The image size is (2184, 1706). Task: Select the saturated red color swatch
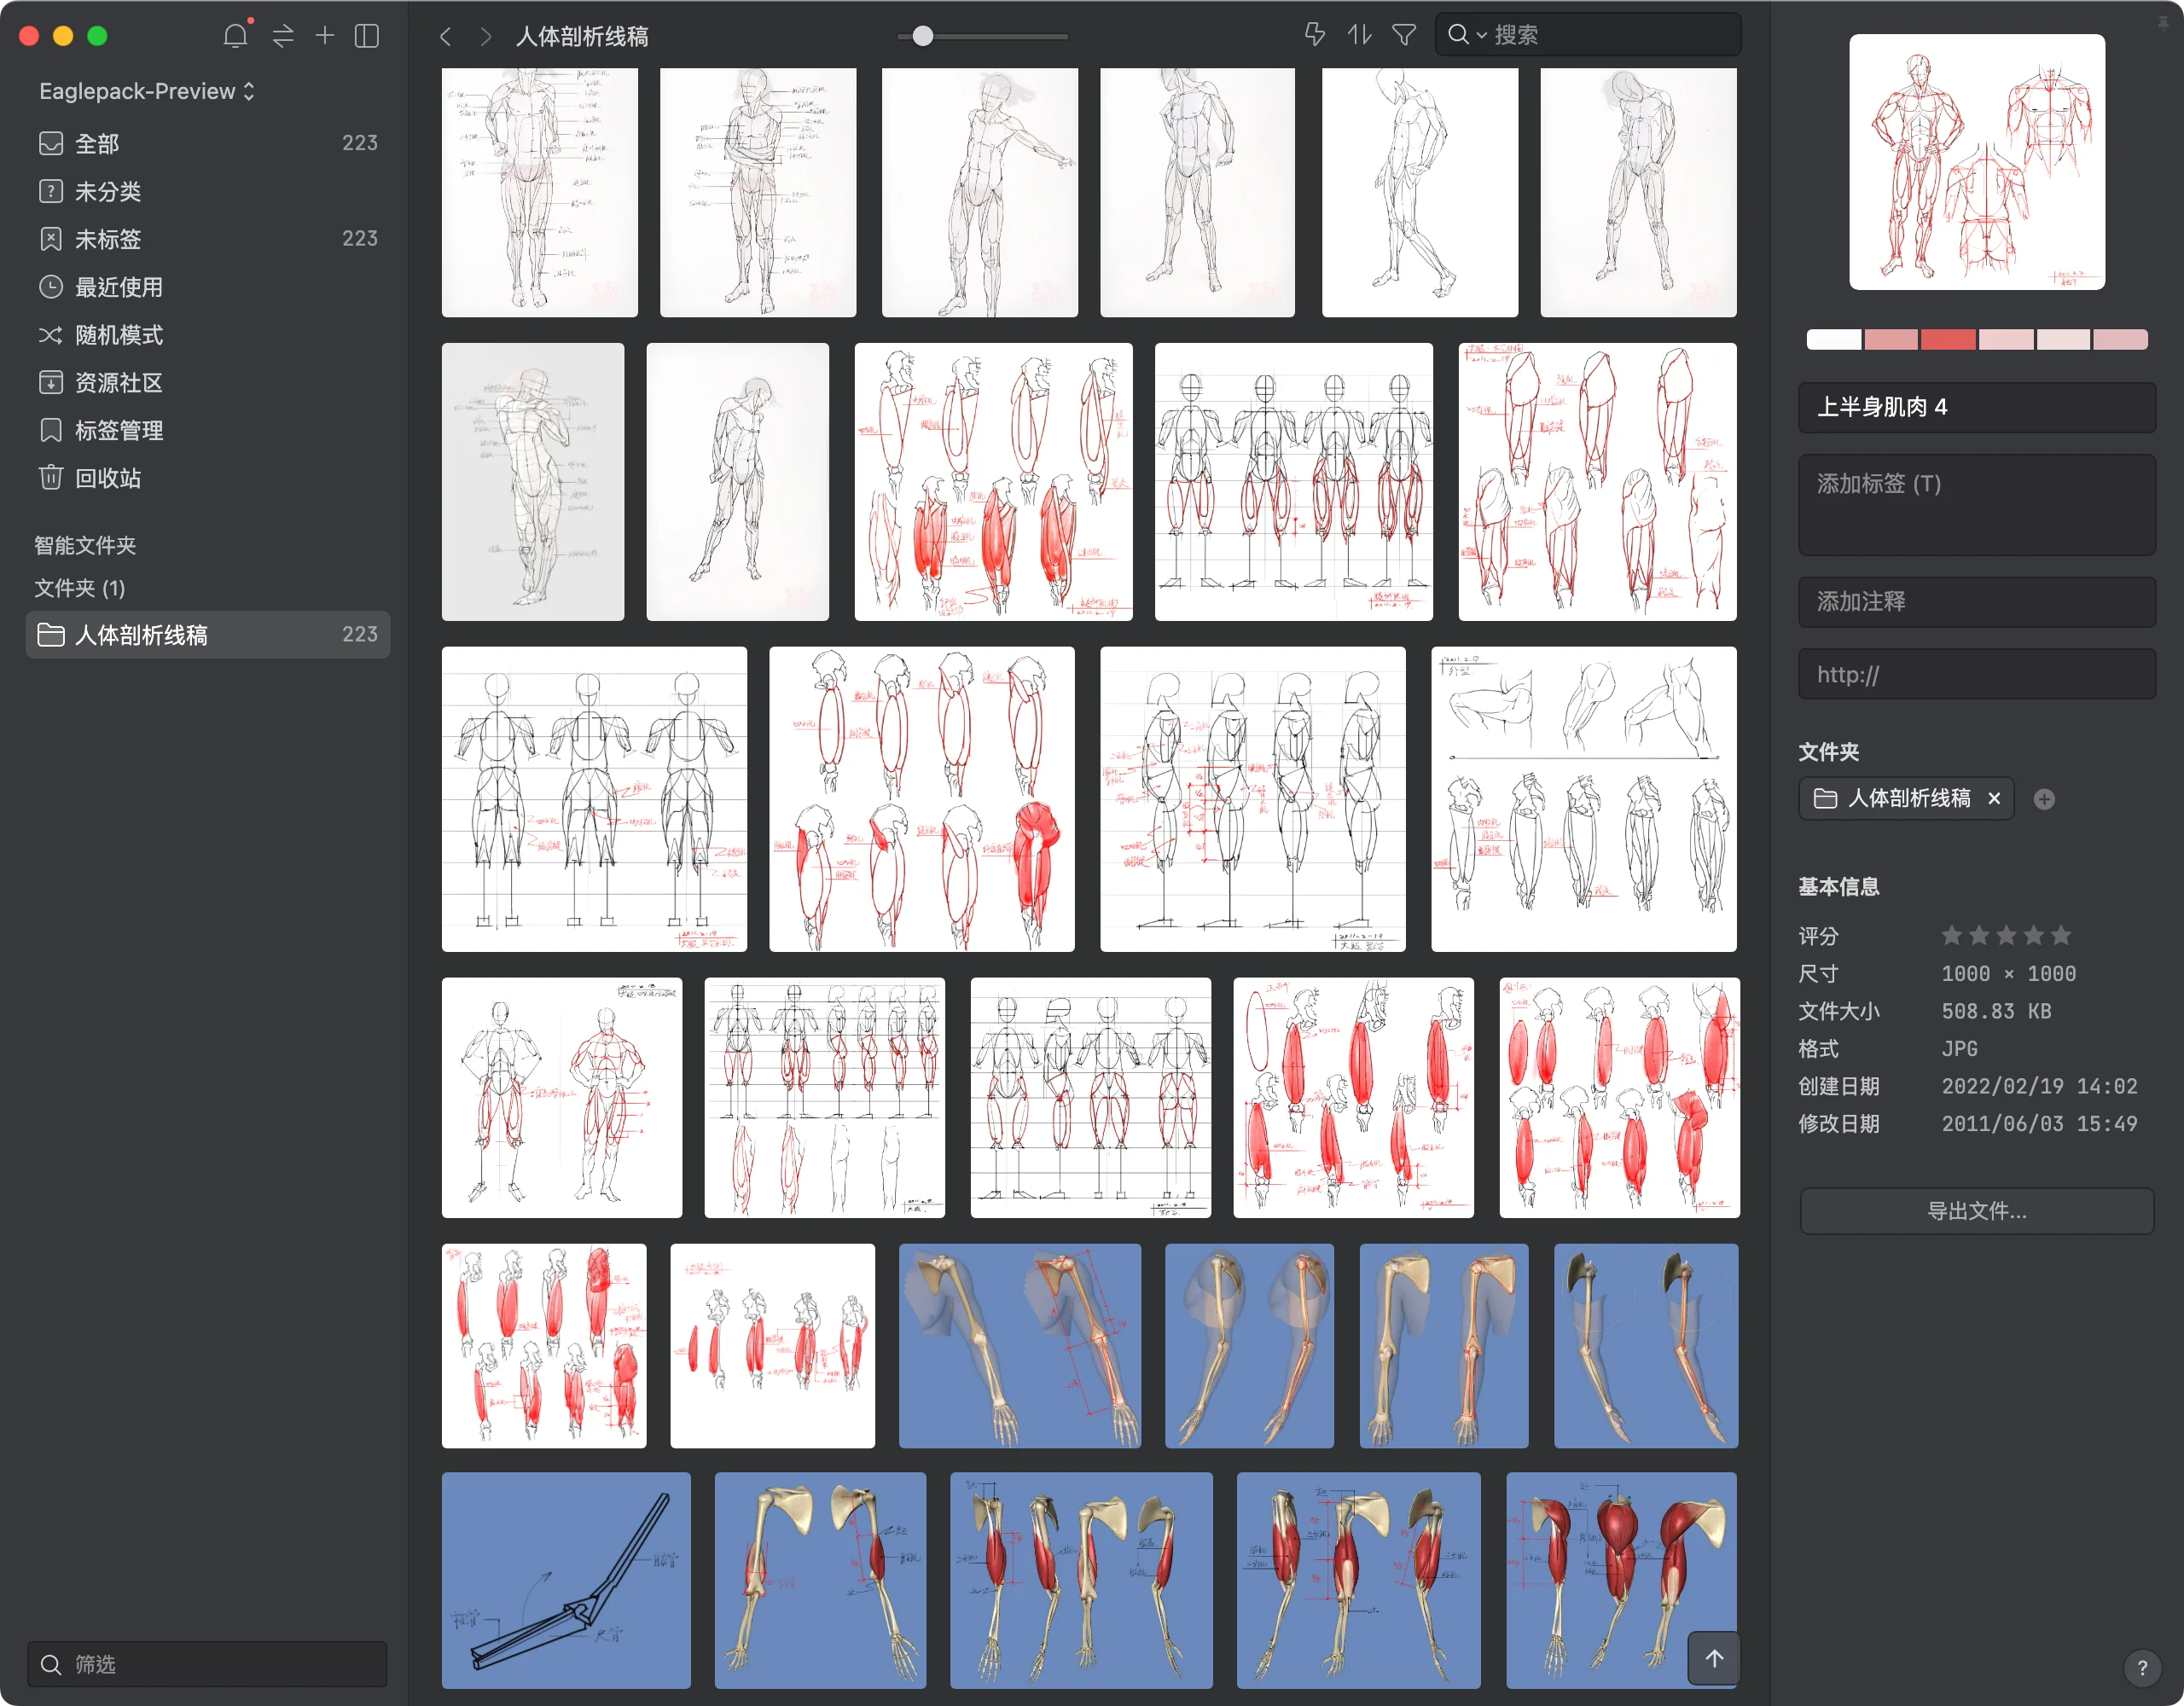[1948, 339]
